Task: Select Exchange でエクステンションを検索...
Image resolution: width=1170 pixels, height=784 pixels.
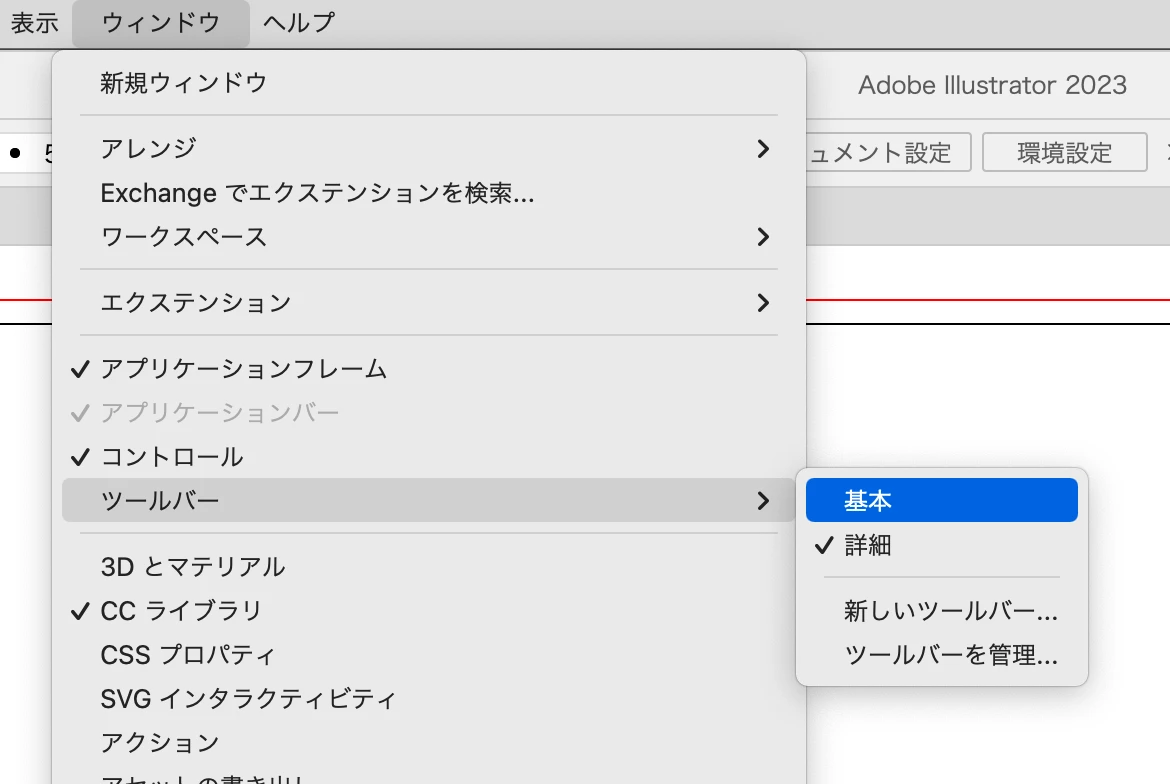Action: [x=428, y=193]
